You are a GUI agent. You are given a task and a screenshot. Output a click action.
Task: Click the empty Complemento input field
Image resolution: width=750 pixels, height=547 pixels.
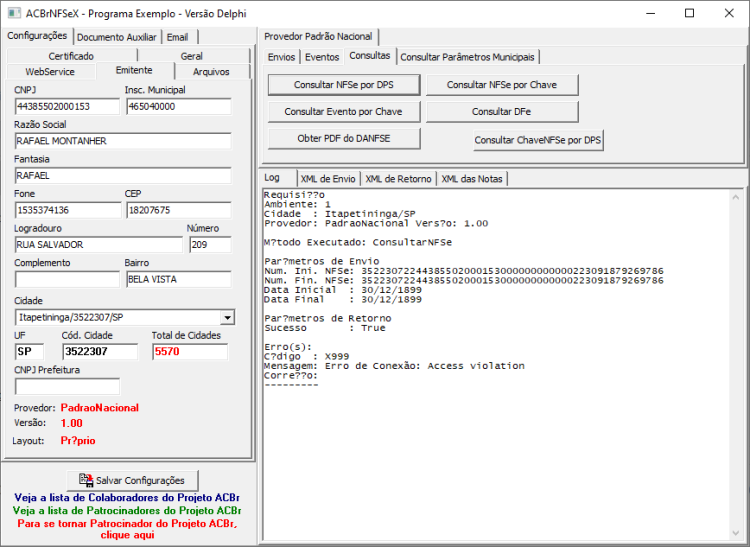click(x=67, y=279)
